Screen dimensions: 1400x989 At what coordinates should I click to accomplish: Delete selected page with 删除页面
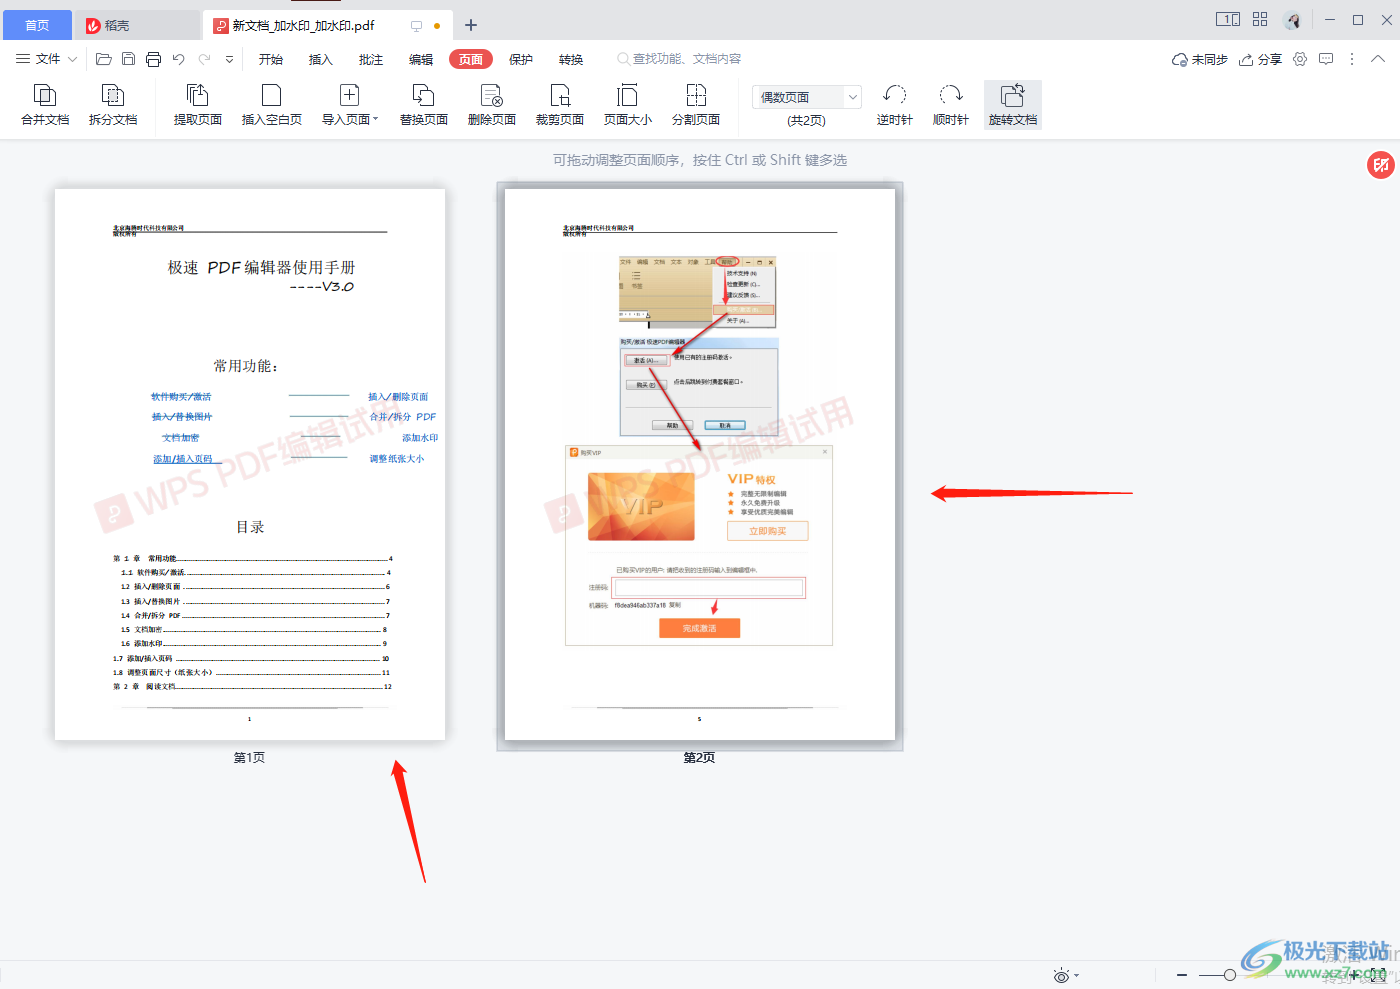point(492,105)
